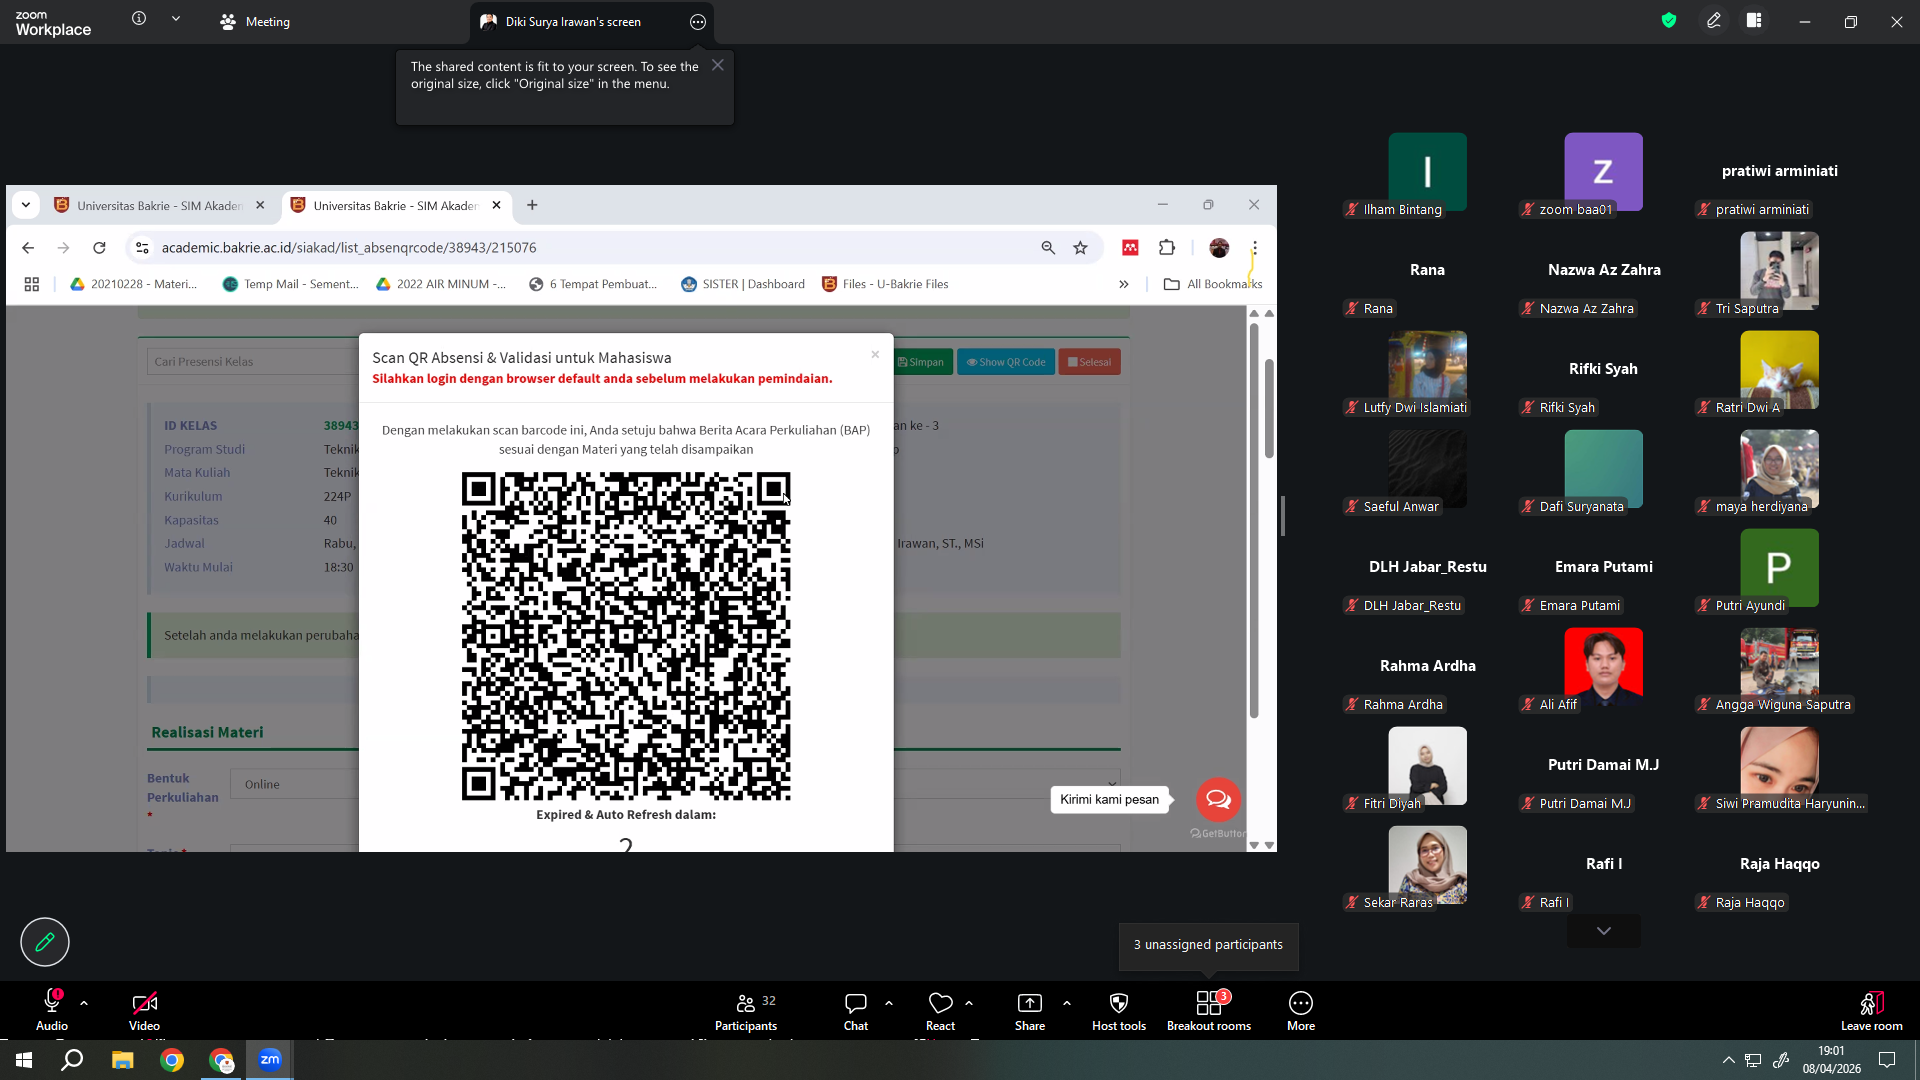Open React emoji menu
Screen dimensions: 1920x1080
tap(940, 1010)
